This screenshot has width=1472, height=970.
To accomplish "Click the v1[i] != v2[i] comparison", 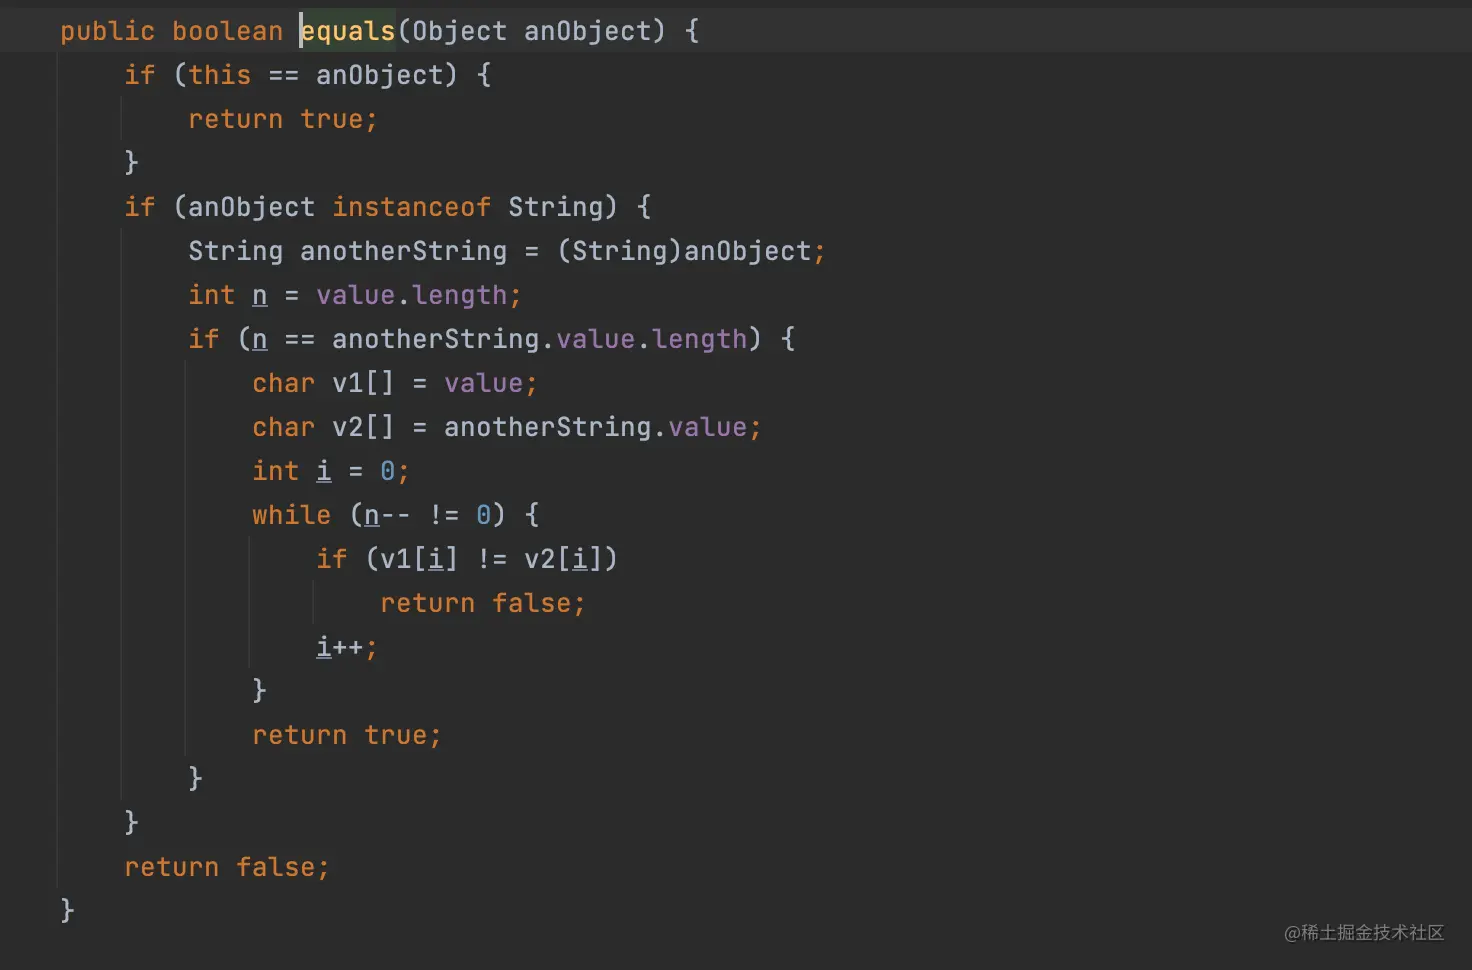I will pyautogui.click(x=492, y=559).
